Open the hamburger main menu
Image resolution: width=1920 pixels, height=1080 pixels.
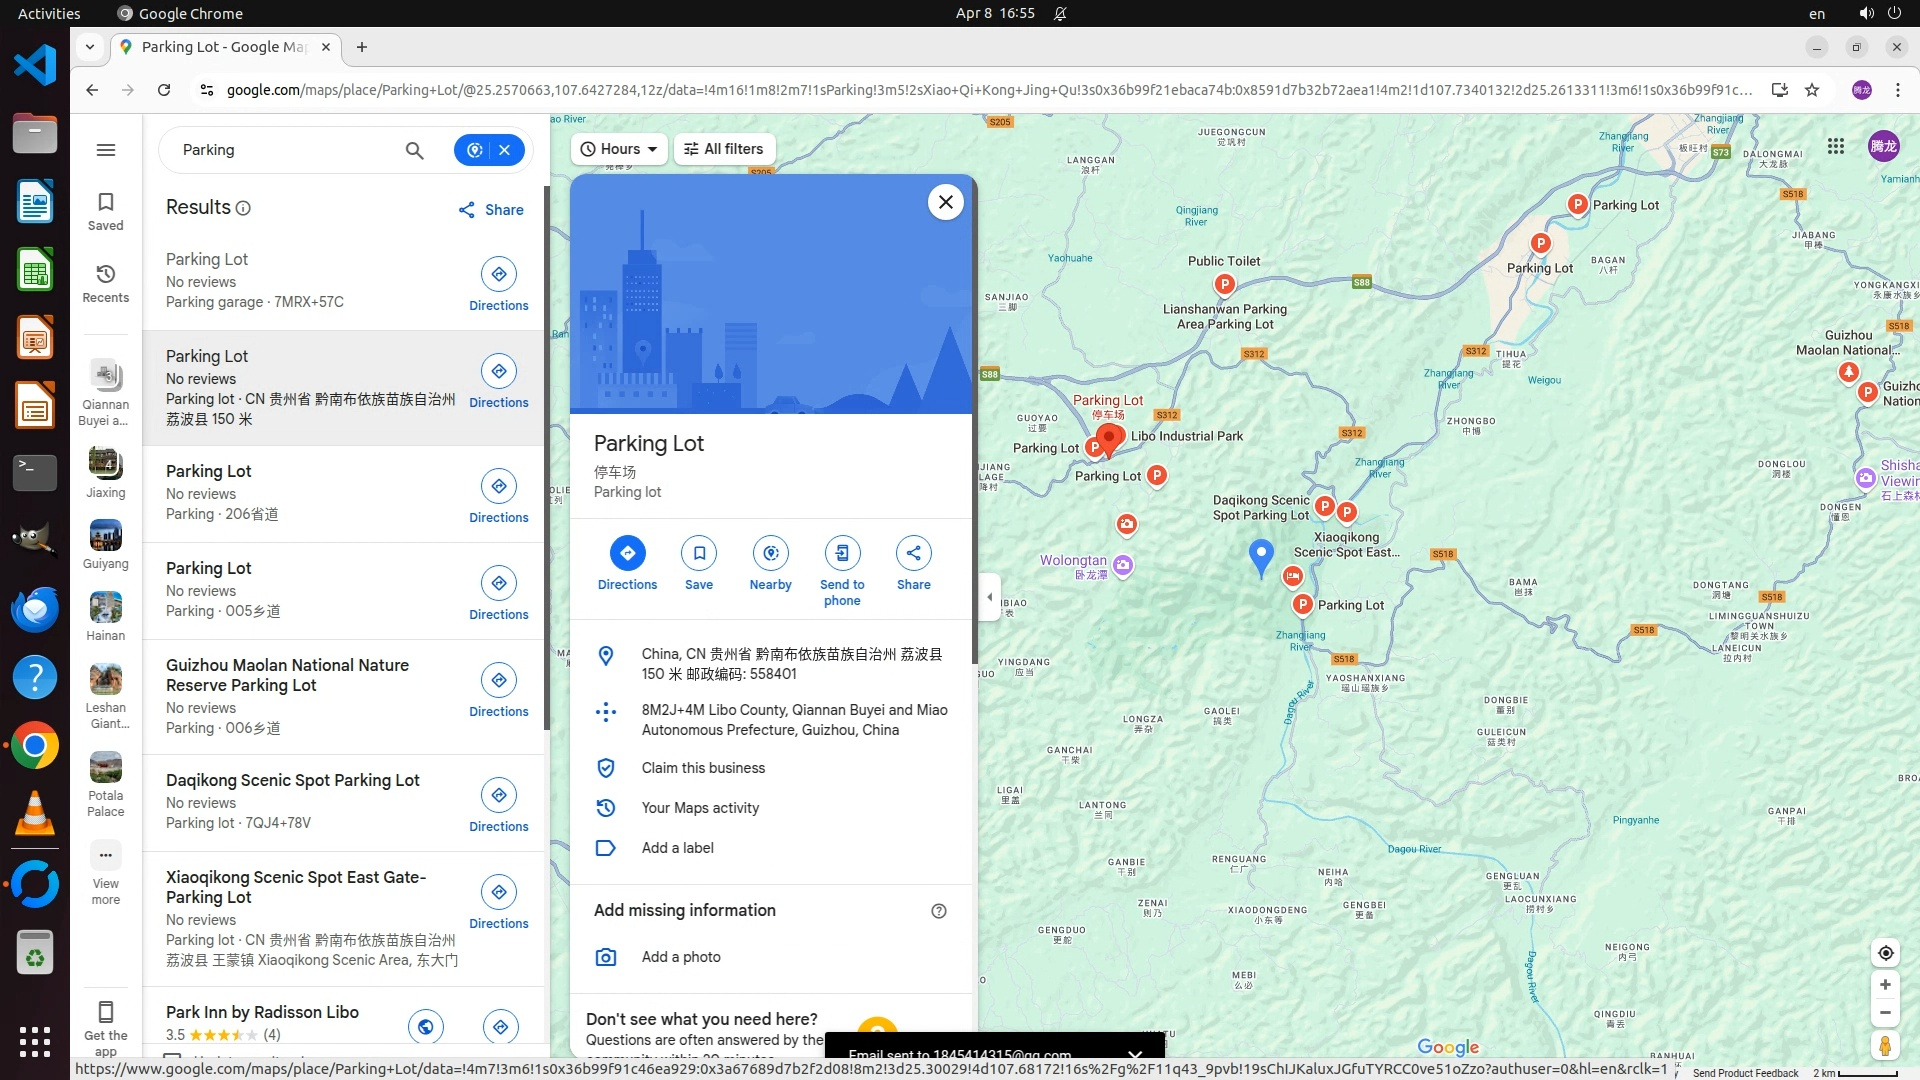[x=106, y=150]
